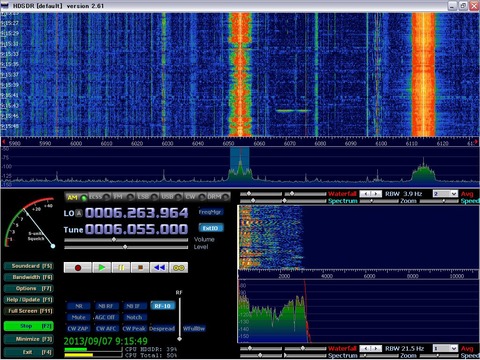480x360 pixels.
Task: Select FM demodulation mode
Action: pos(123,197)
